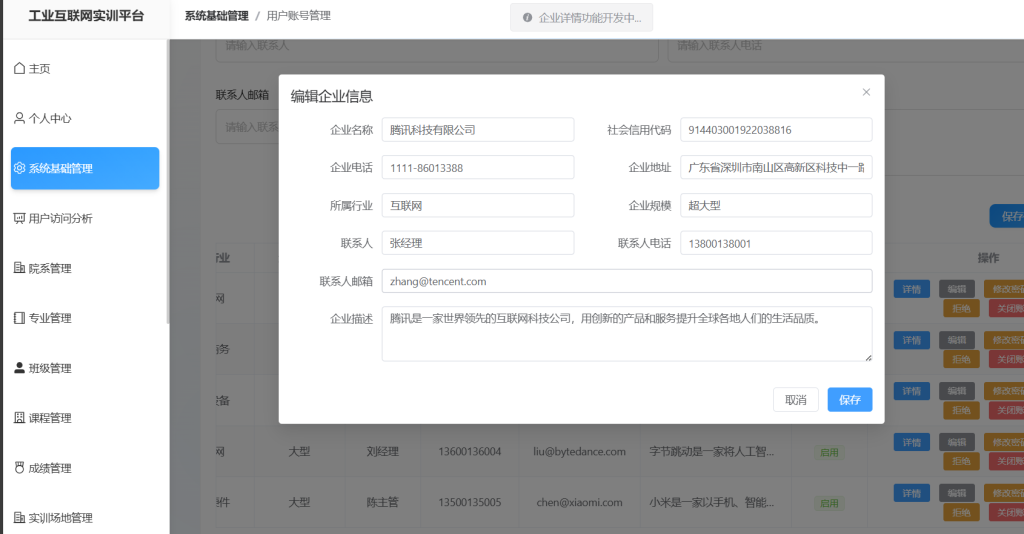
Task: Click the 企业名称 input field
Action: click(478, 130)
